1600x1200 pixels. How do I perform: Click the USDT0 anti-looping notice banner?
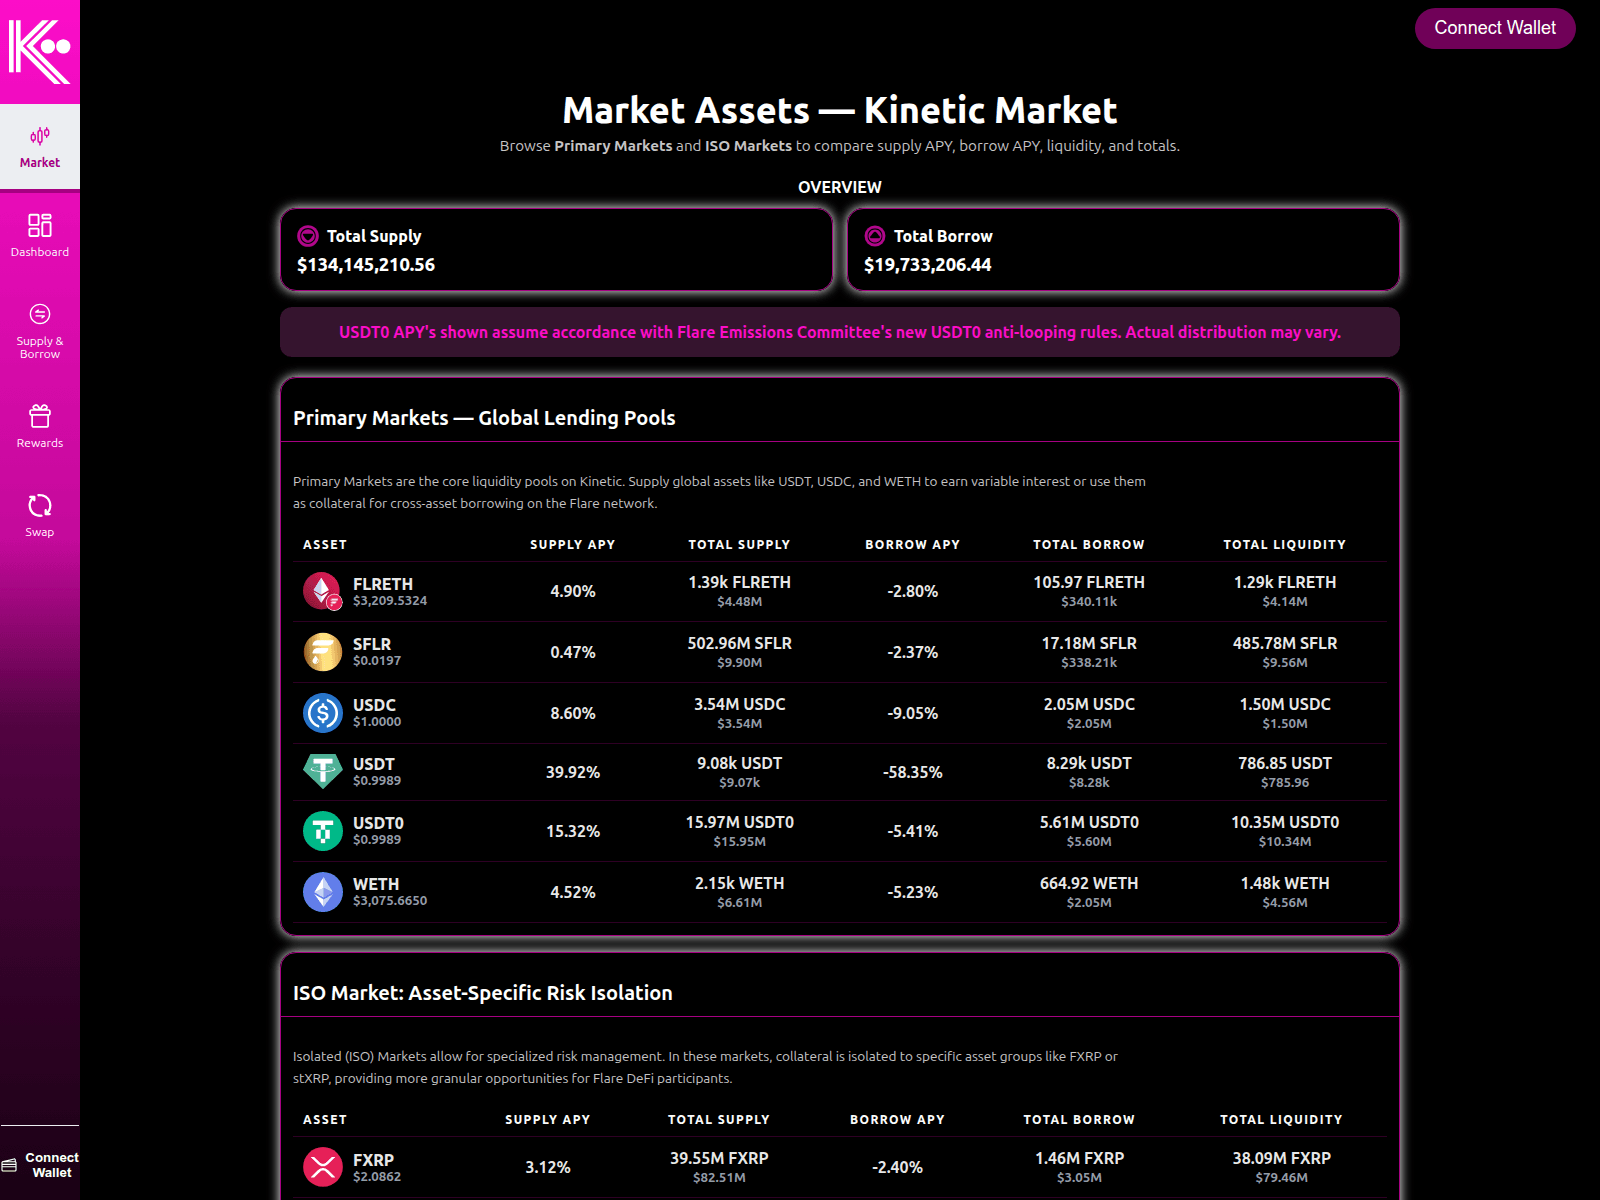tap(840, 332)
